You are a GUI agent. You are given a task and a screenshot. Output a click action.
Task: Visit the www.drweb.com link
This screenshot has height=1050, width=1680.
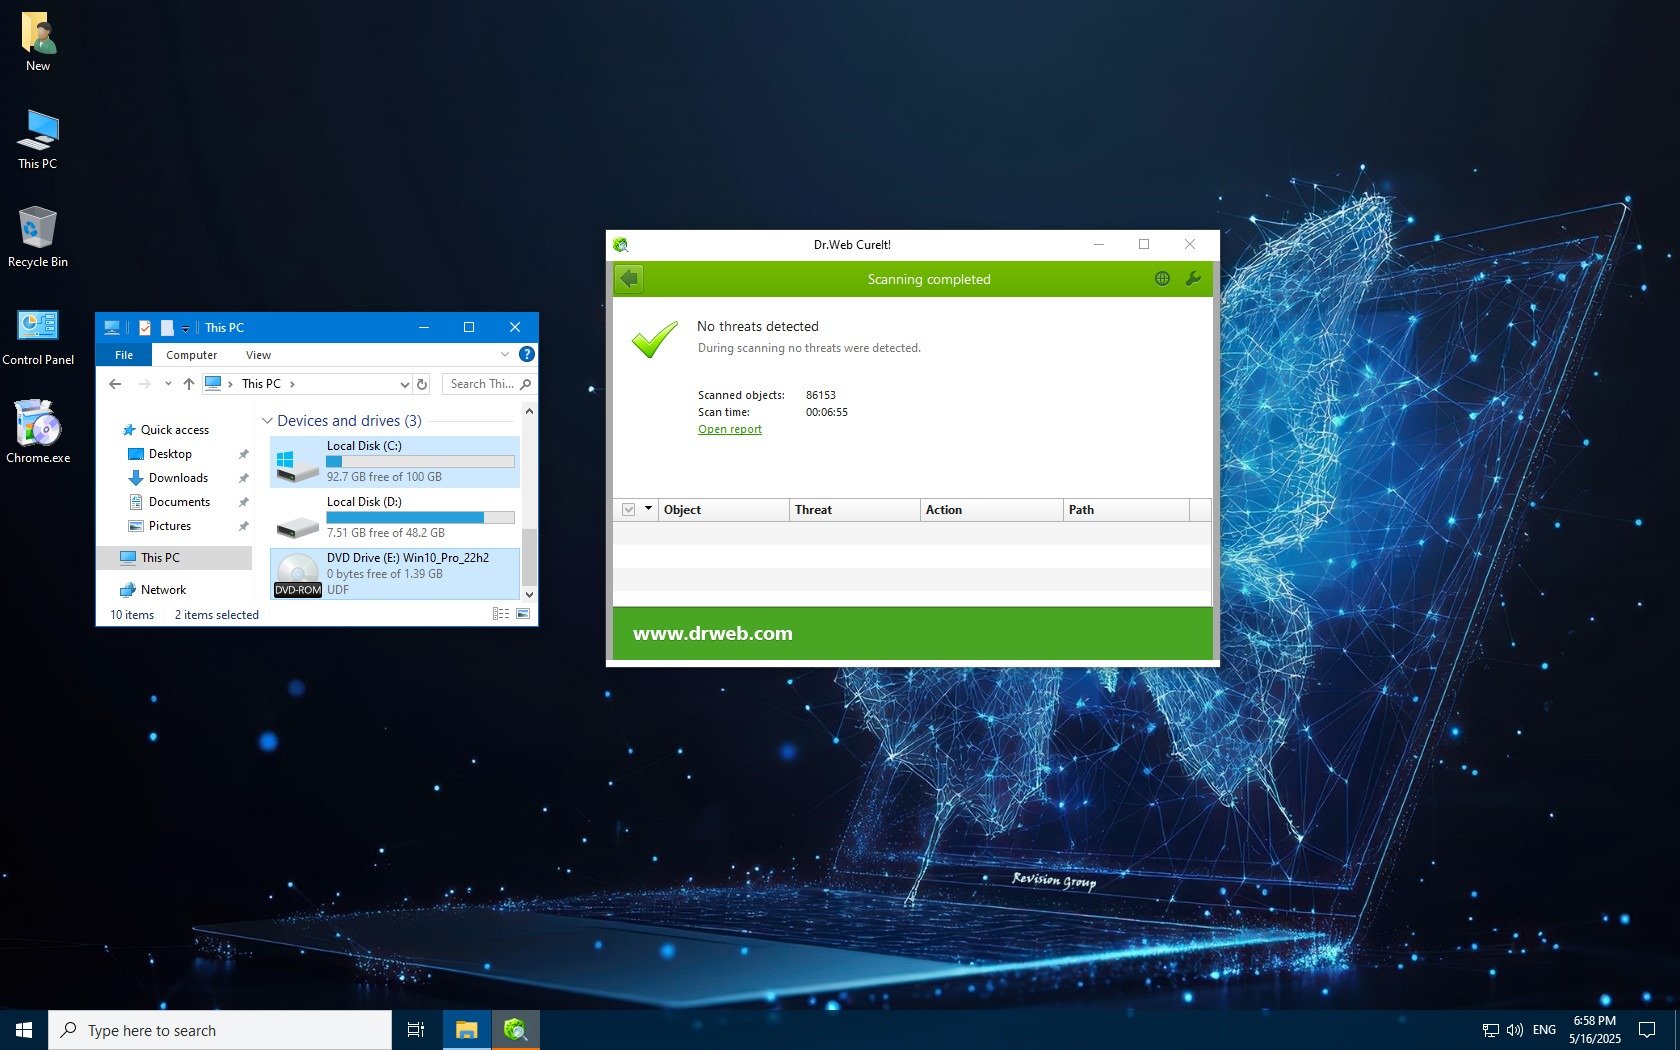pyautogui.click(x=713, y=633)
